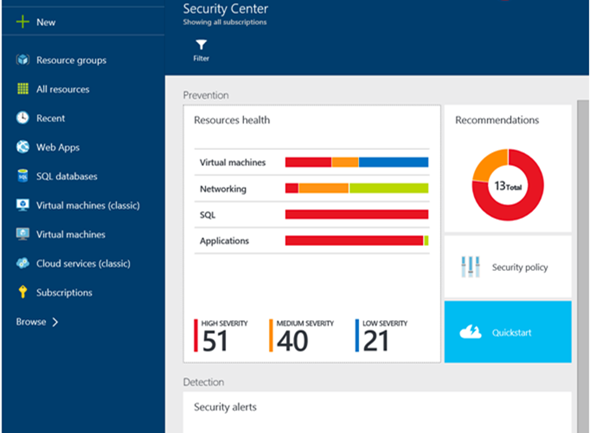Click the Subscriptions key icon
The width and height of the screenshot is (590, 433).
tap(23, 292)
